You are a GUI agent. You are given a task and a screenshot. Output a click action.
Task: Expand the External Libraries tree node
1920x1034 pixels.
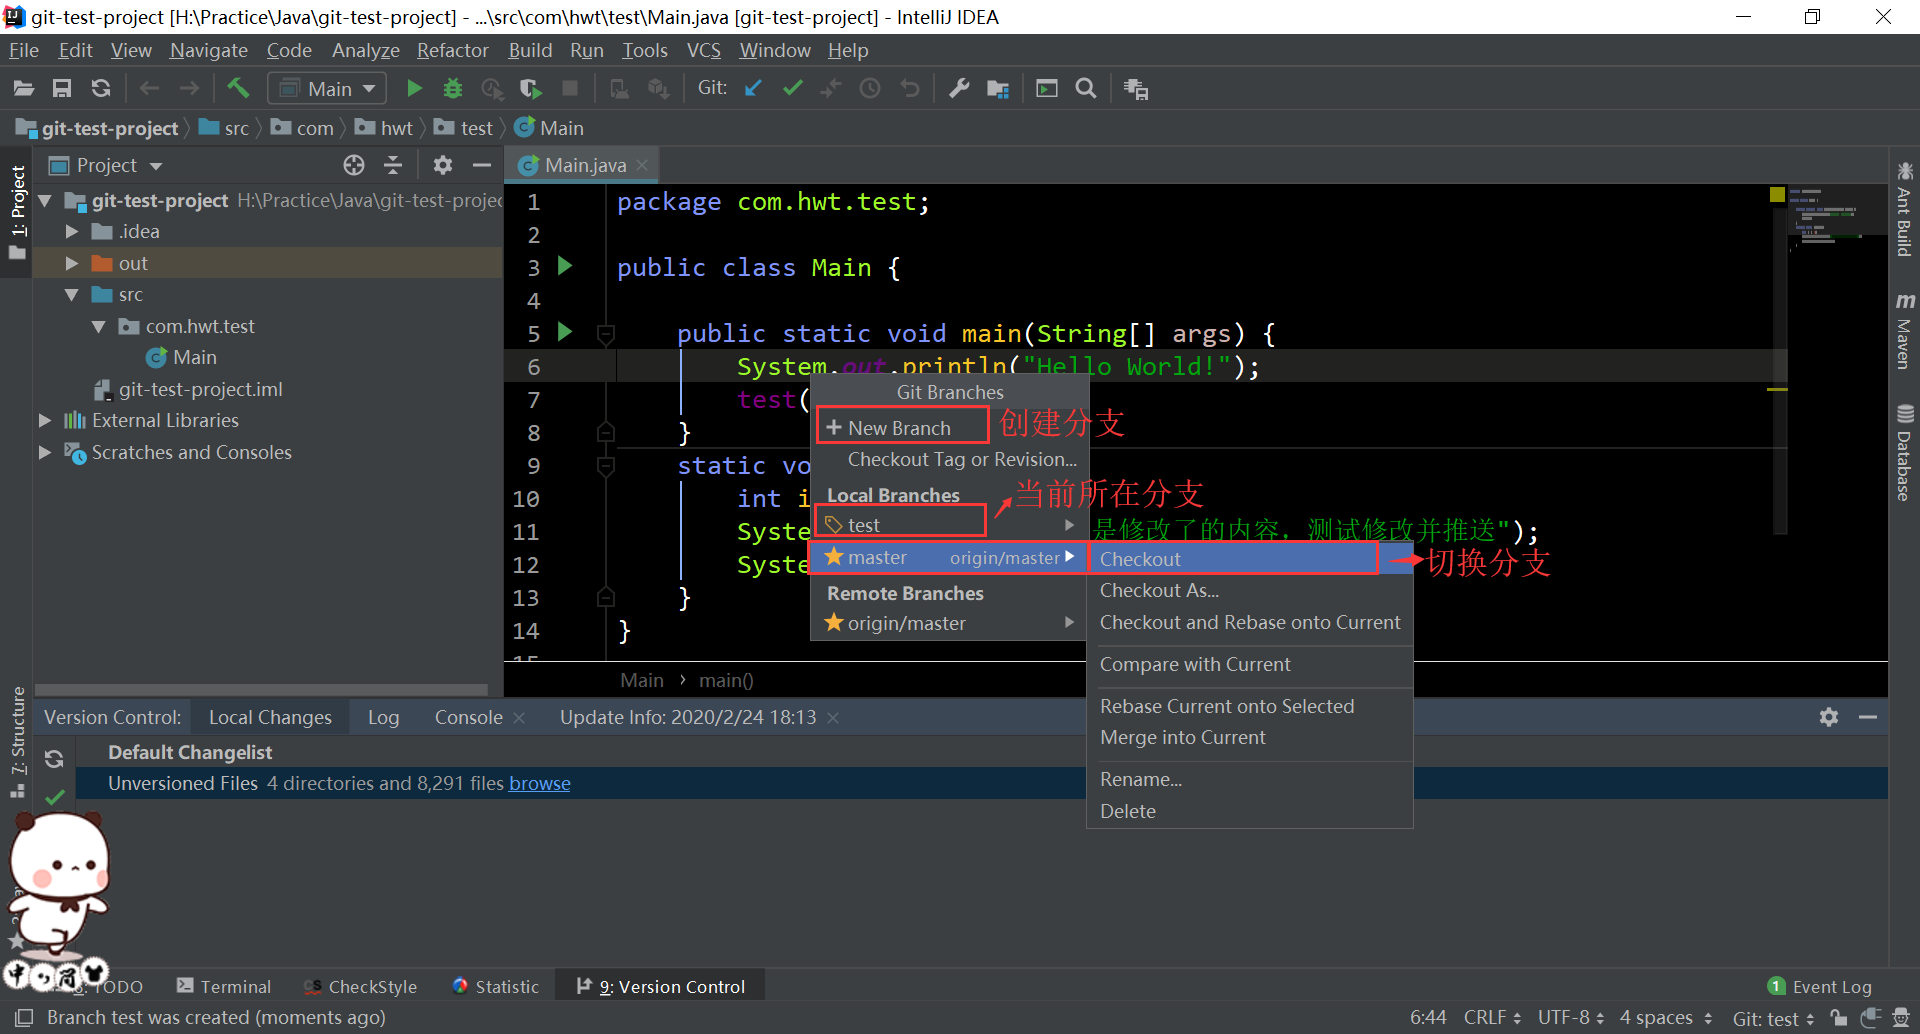pyautogui.click(x=45, y=421)
